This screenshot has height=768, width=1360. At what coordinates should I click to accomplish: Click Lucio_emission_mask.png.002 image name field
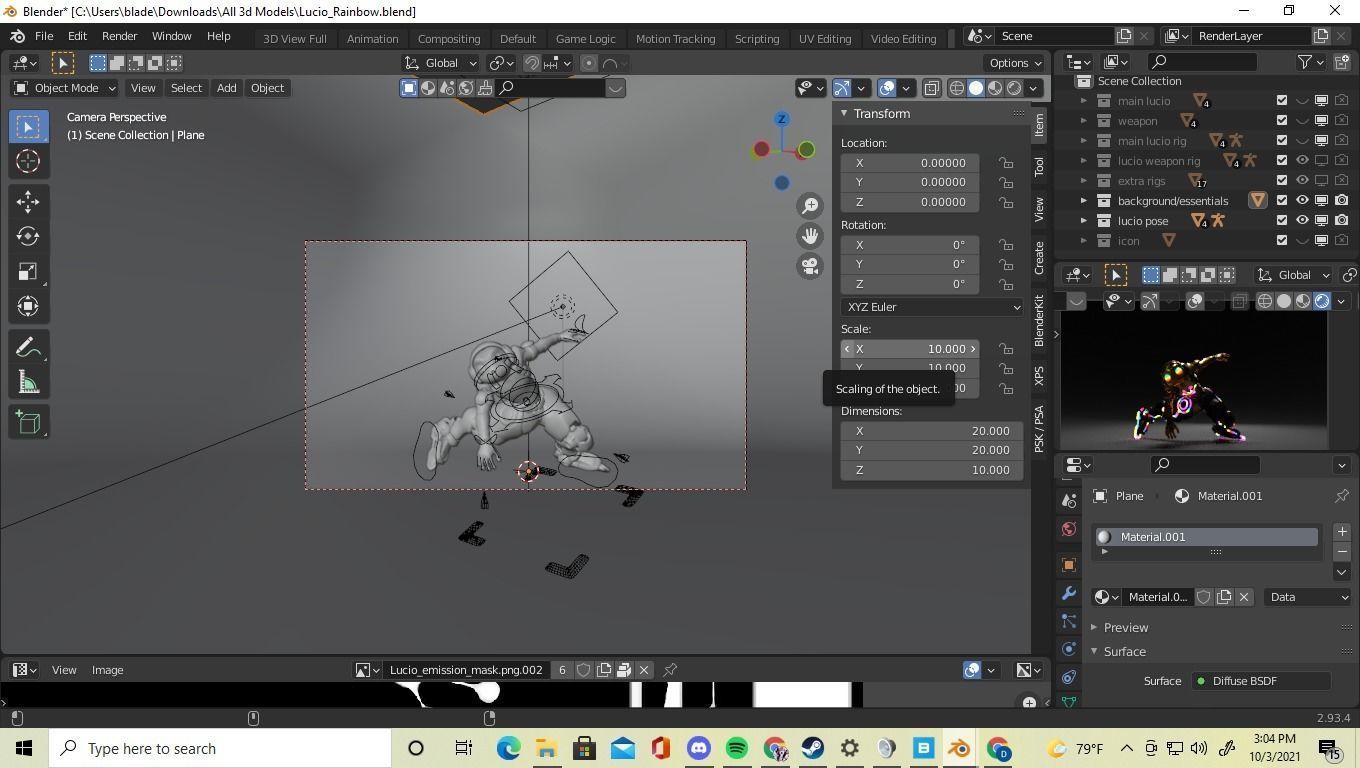pyautogui.click(x=466, y=670)
